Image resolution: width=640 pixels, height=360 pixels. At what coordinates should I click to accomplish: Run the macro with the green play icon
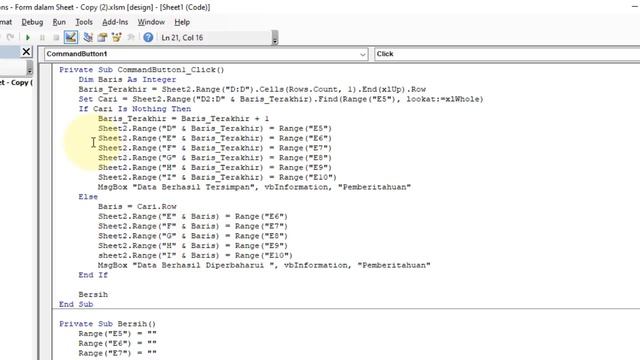coord(28,38)
